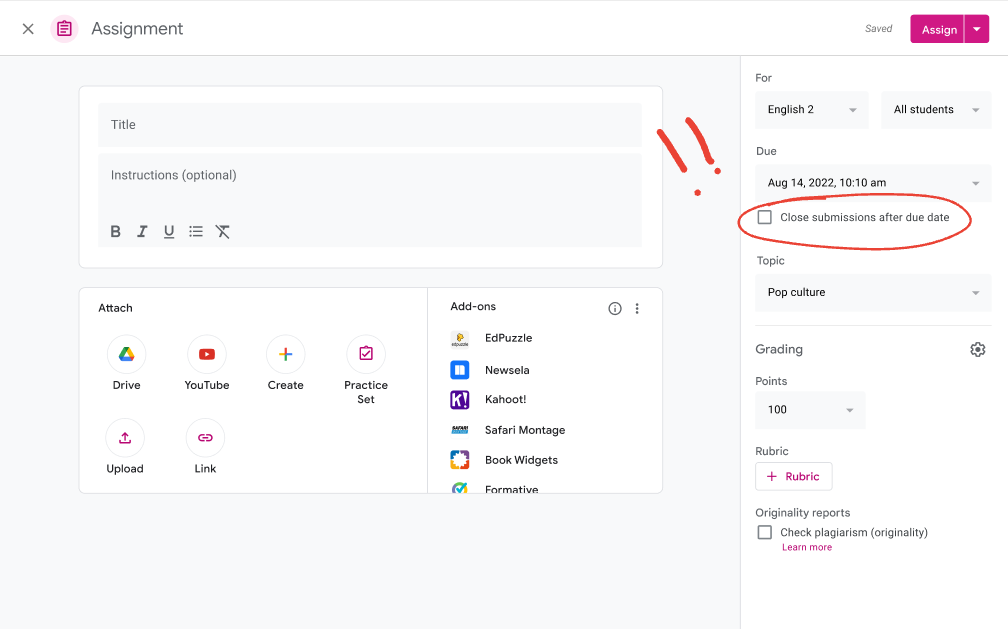Click the Newsela add-on icon
1008x629 pixels.
click(x=460, y=370)
